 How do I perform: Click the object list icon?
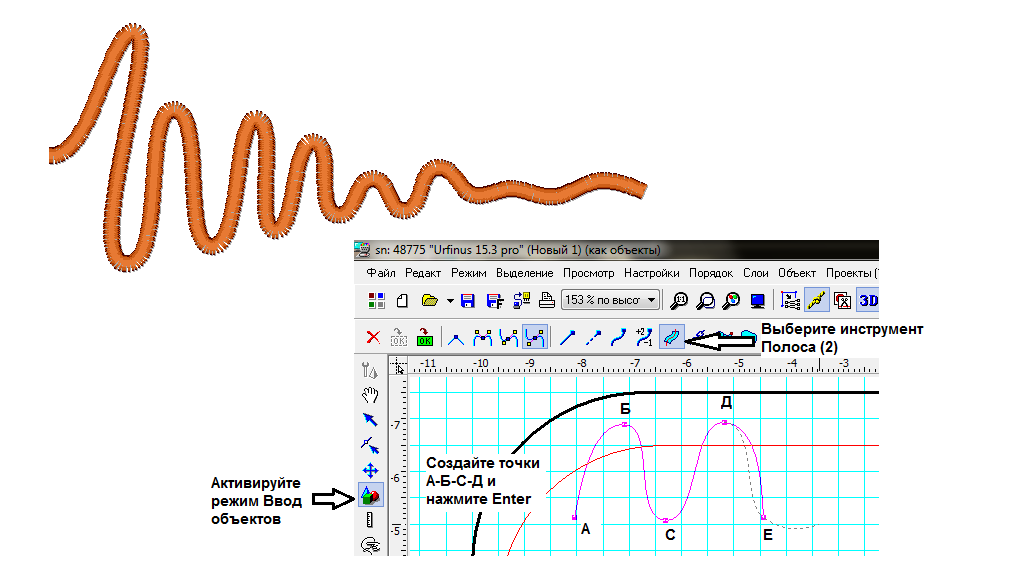(790, 301)
